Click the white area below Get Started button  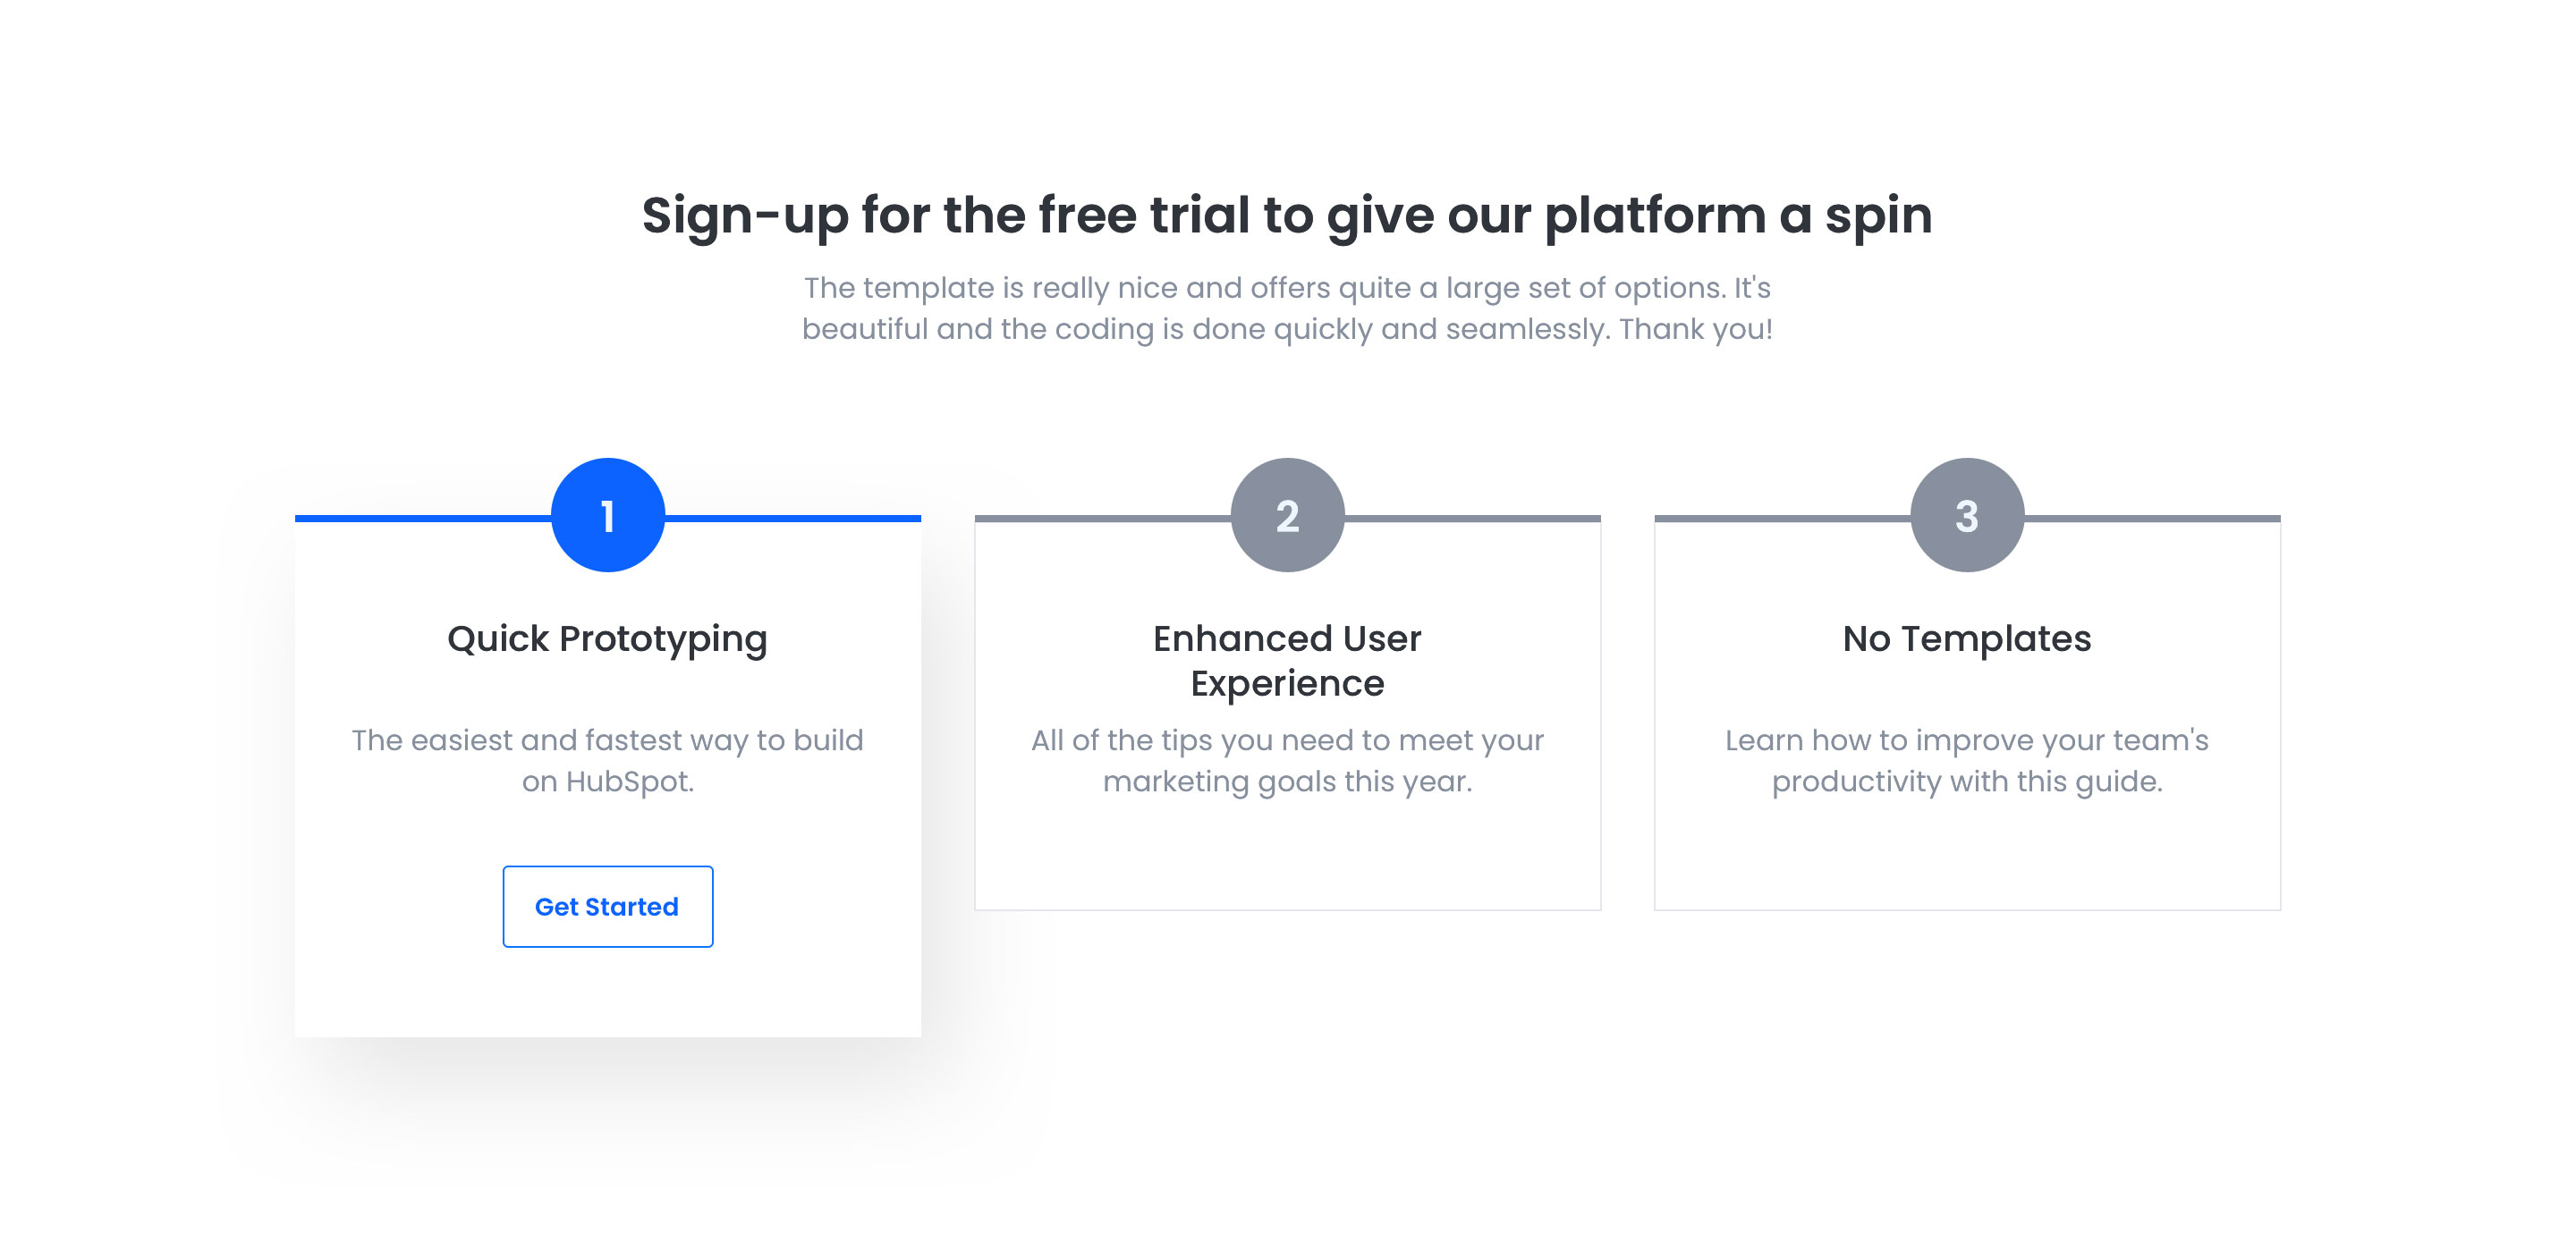tap(608, 992)
